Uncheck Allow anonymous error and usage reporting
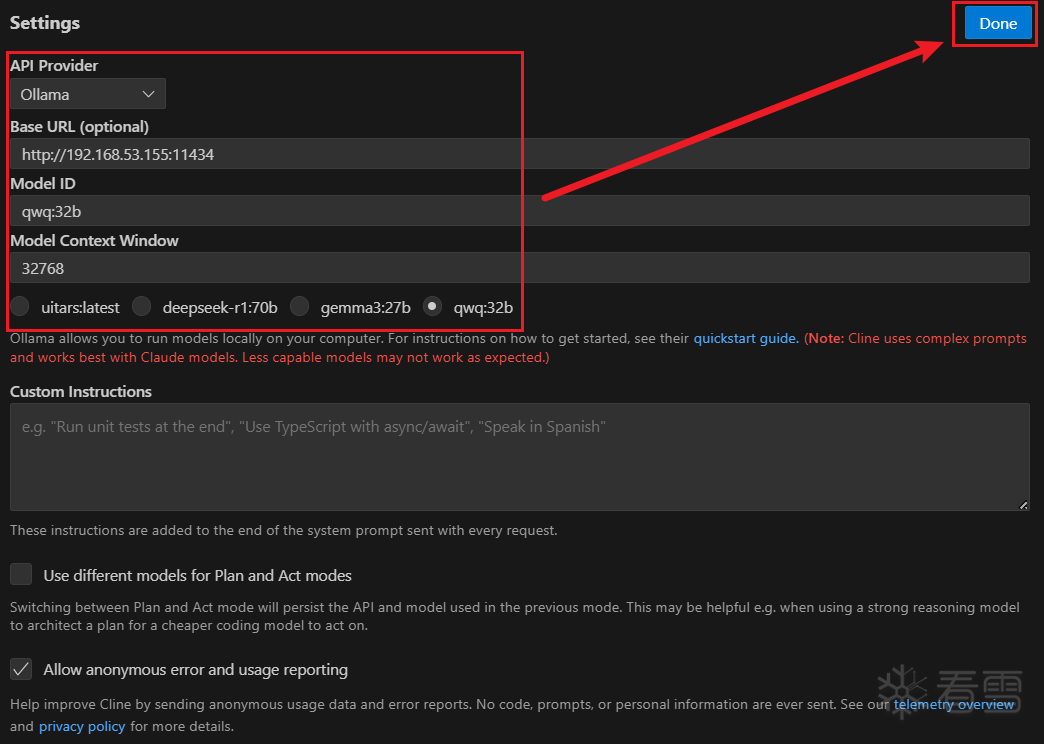Image resolution: width=1044 pixels, height=744 pixels. click(x=21, y=669)
